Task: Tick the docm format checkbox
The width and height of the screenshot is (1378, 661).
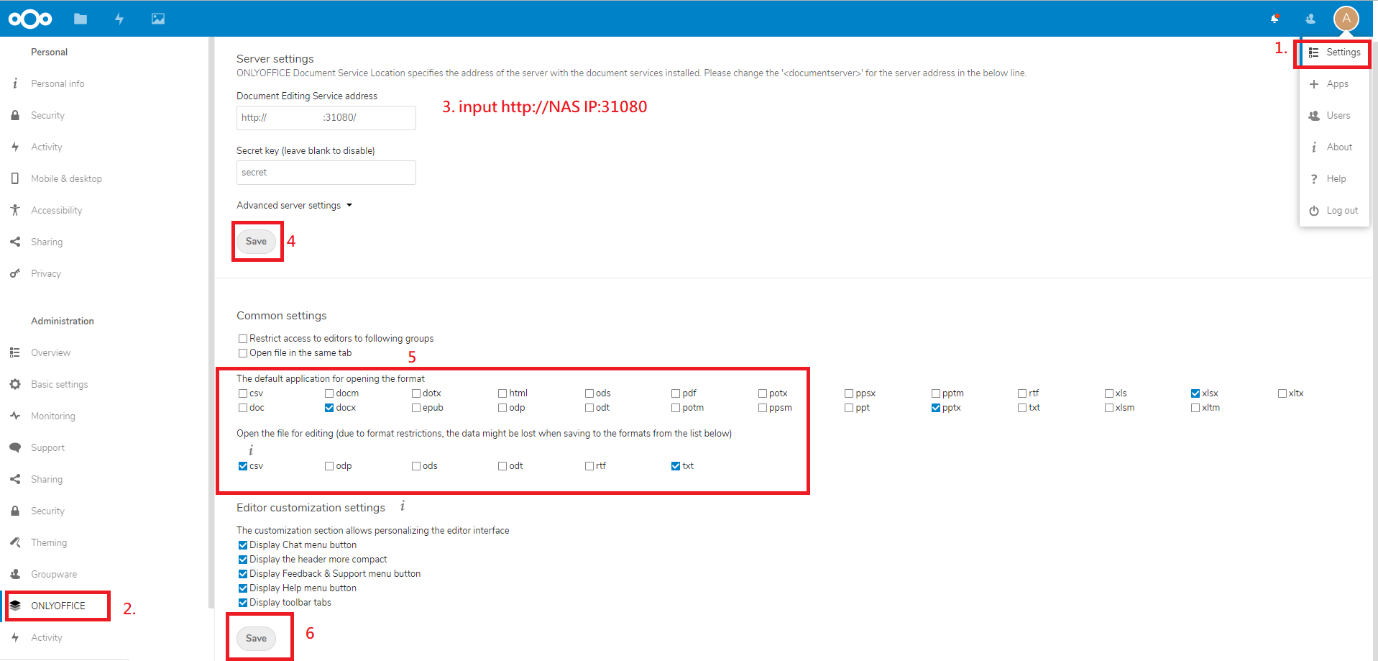Action: pos(330,394)
